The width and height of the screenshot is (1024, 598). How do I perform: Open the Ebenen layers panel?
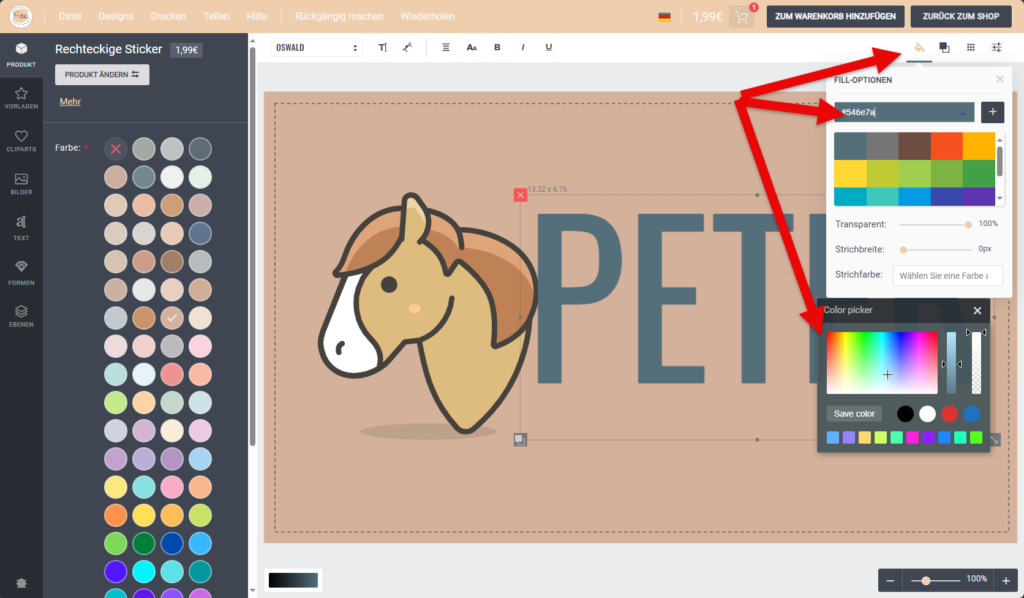[x=21, y=316]
